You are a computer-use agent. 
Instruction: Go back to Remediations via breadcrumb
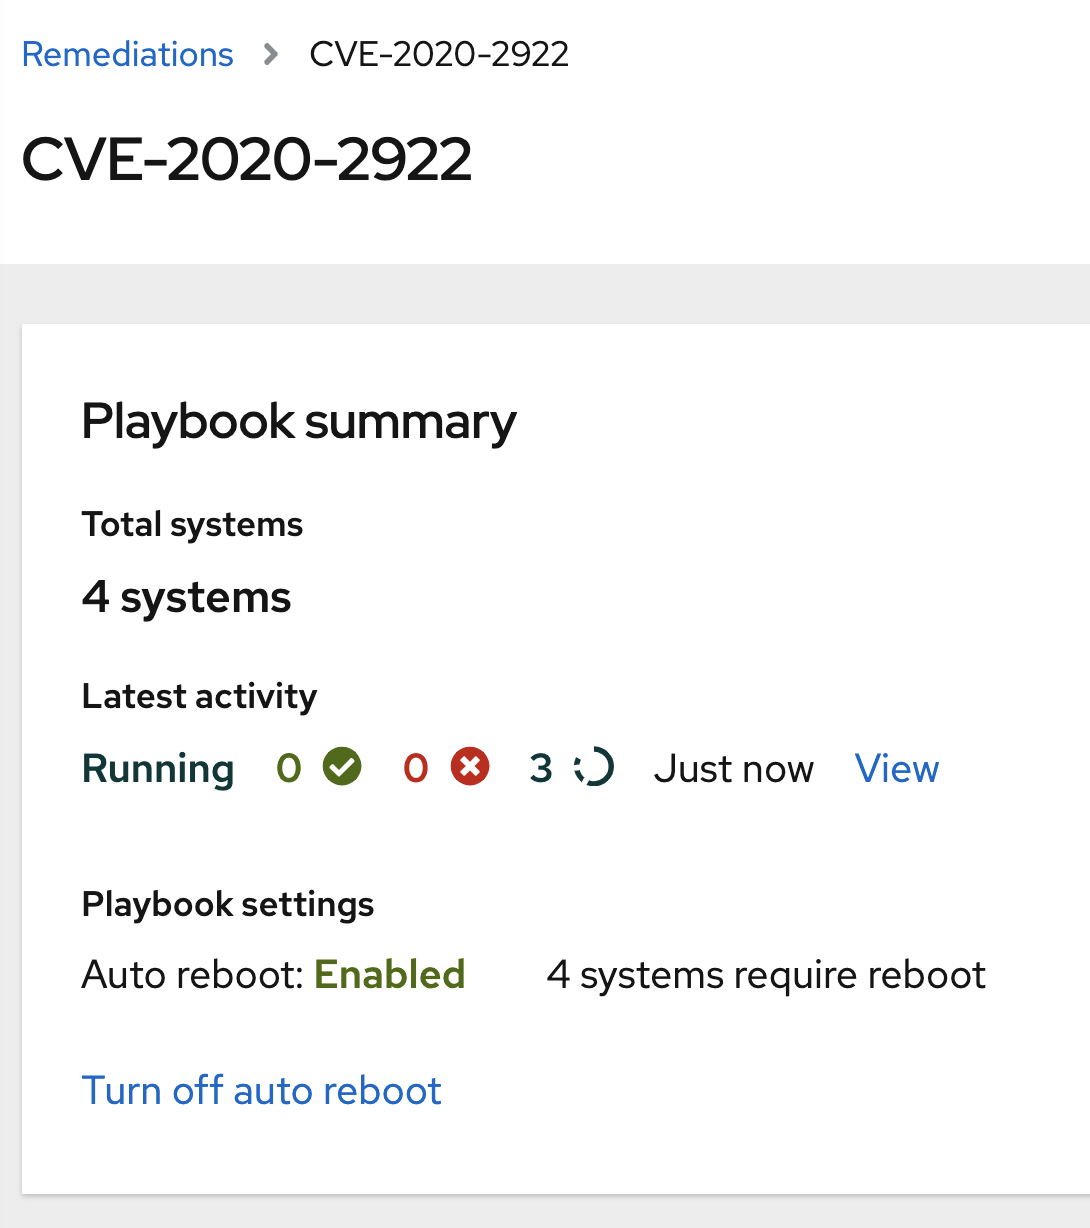coord(127,54)
